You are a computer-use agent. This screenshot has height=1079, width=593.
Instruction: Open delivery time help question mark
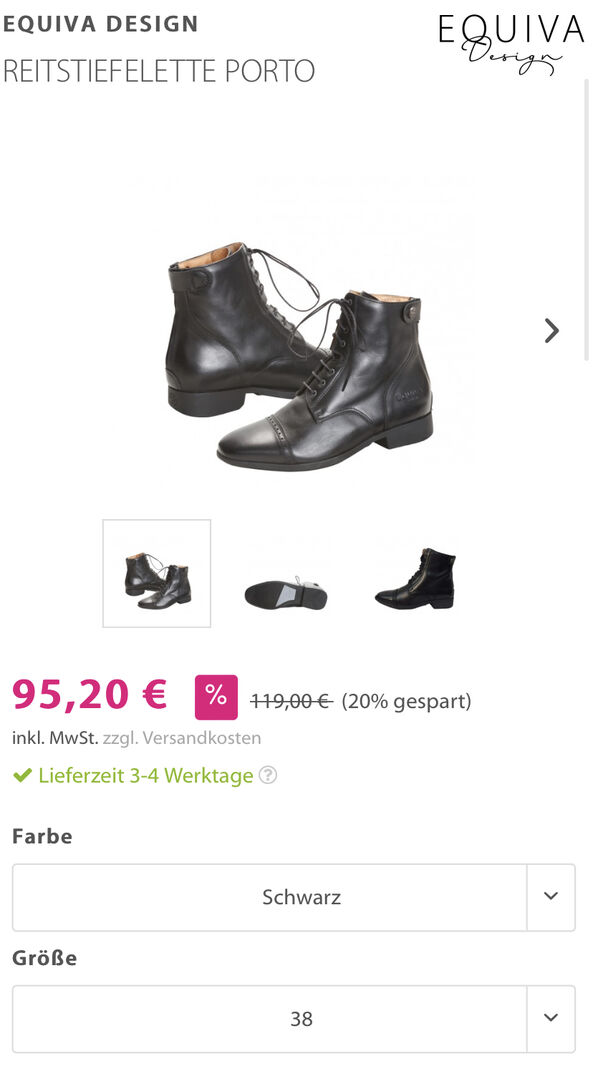click(268, 776)
